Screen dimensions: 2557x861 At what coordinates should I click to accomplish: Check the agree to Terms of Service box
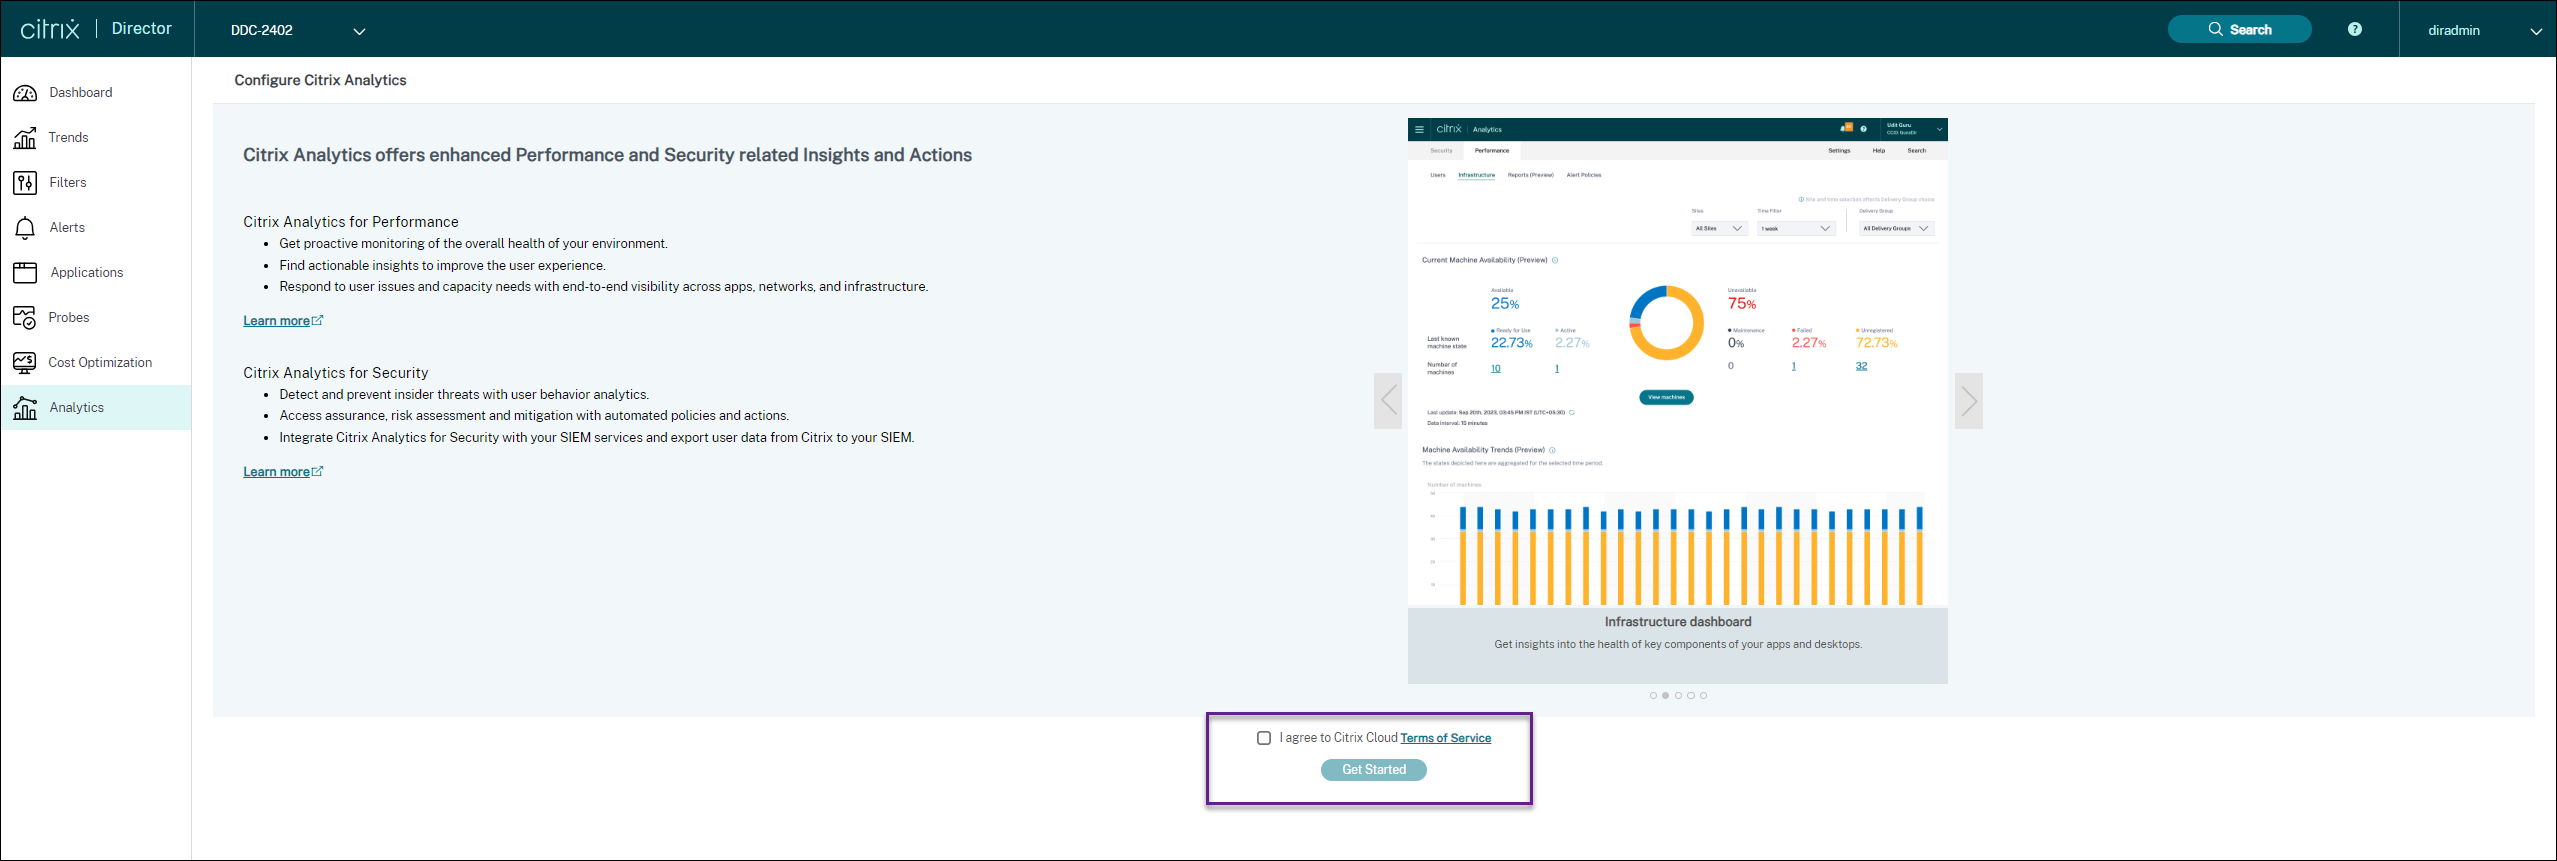(1264, 738)
